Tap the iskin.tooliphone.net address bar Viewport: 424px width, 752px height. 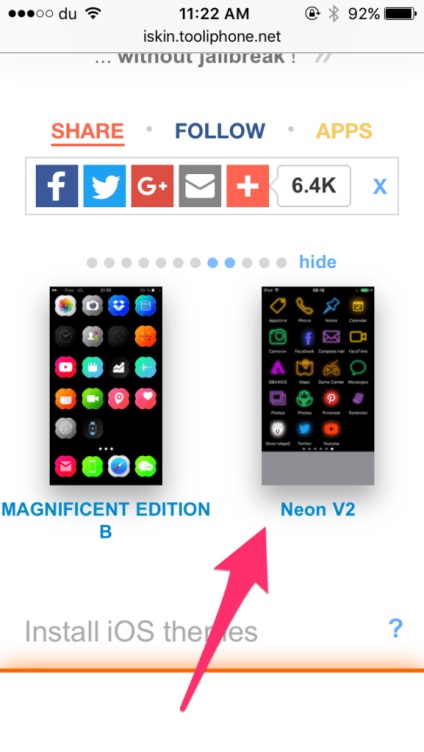click(212, 36)
